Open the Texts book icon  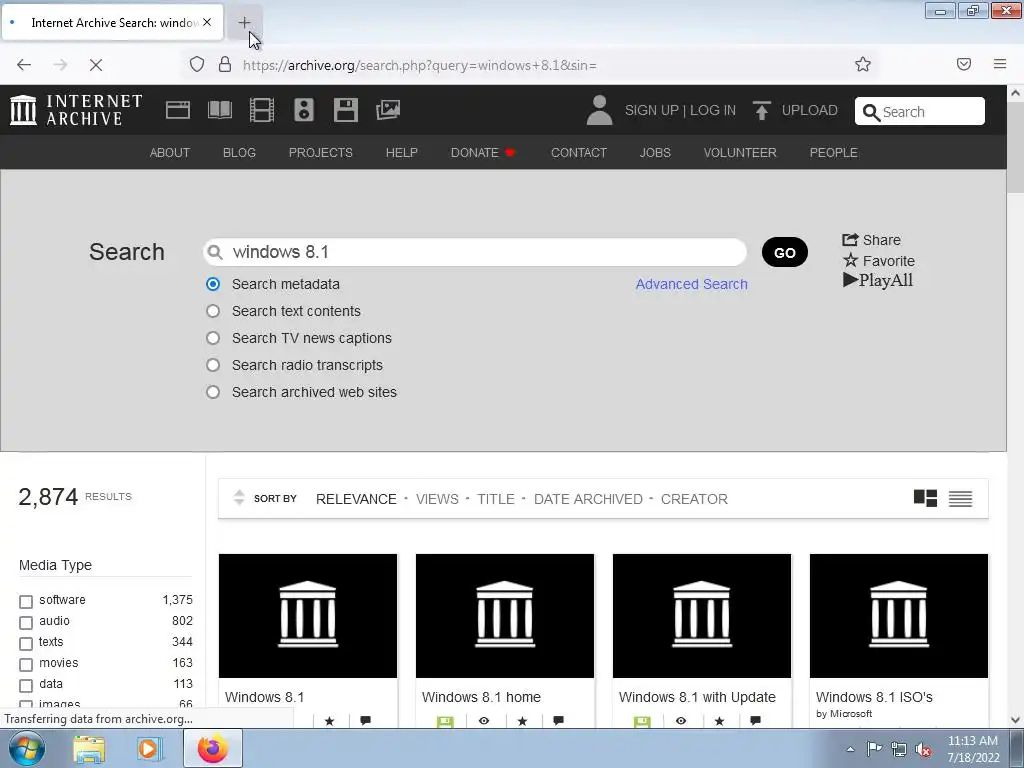pyautogui.click(x=219, y=110)
